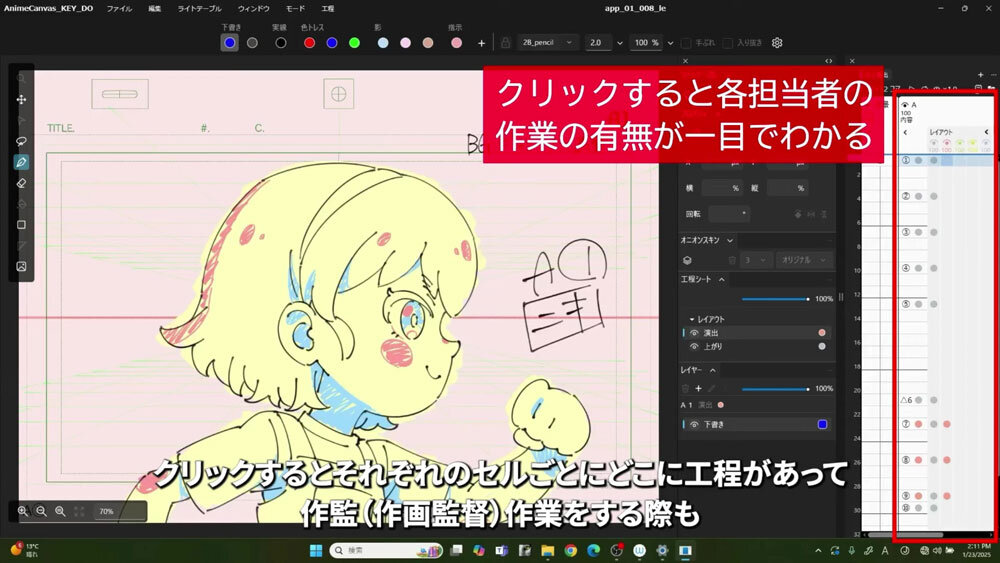This screenshot has width=1000, height=563.
Task: Toggle visibility of 上がり process row
Action: pos(694,347)
